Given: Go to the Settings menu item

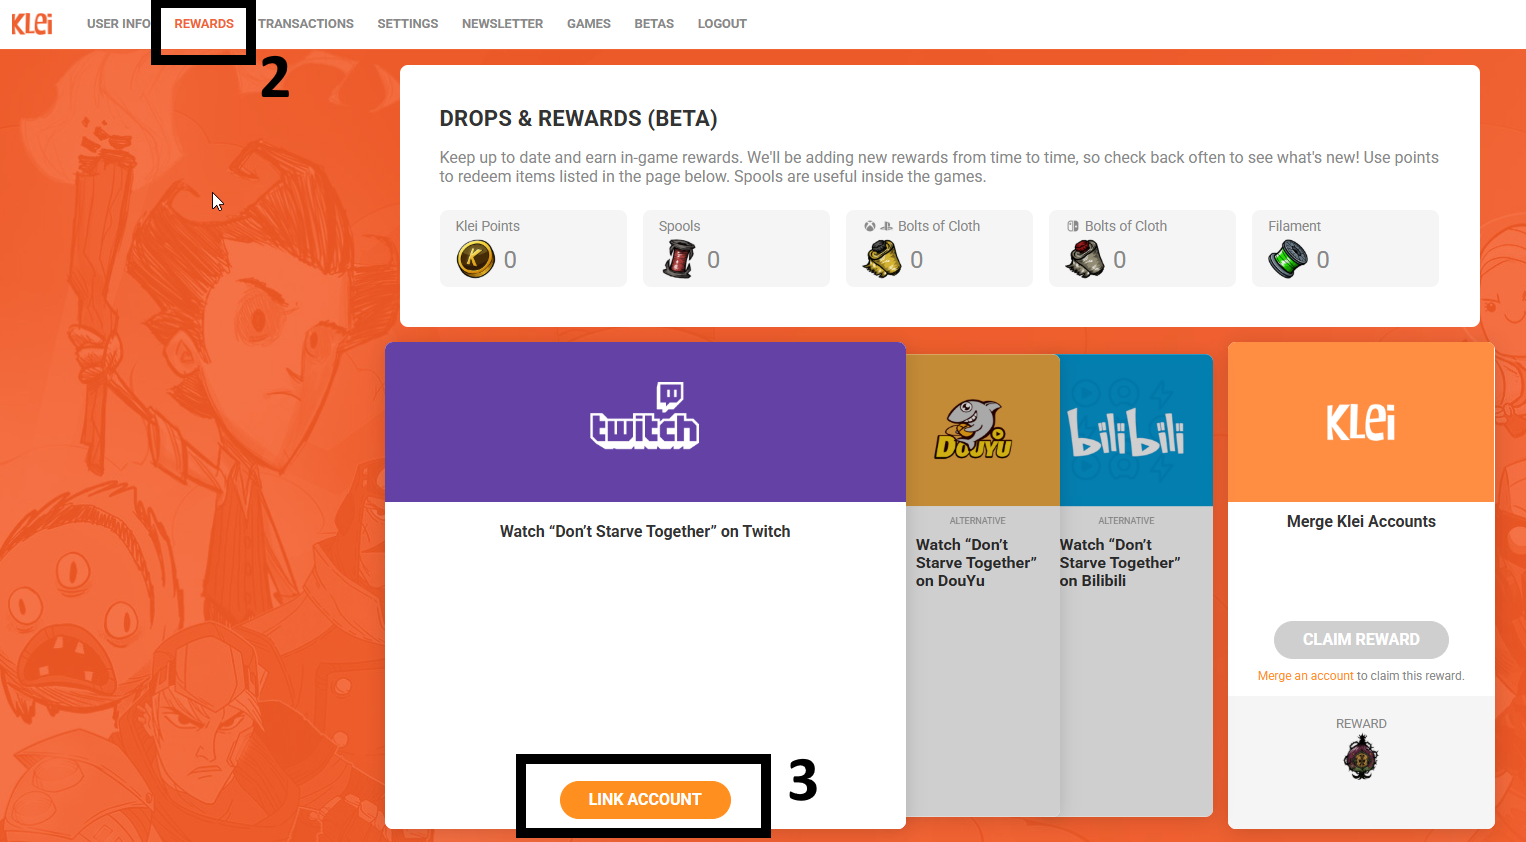Looking at the screenshot, I should [407, 24].
